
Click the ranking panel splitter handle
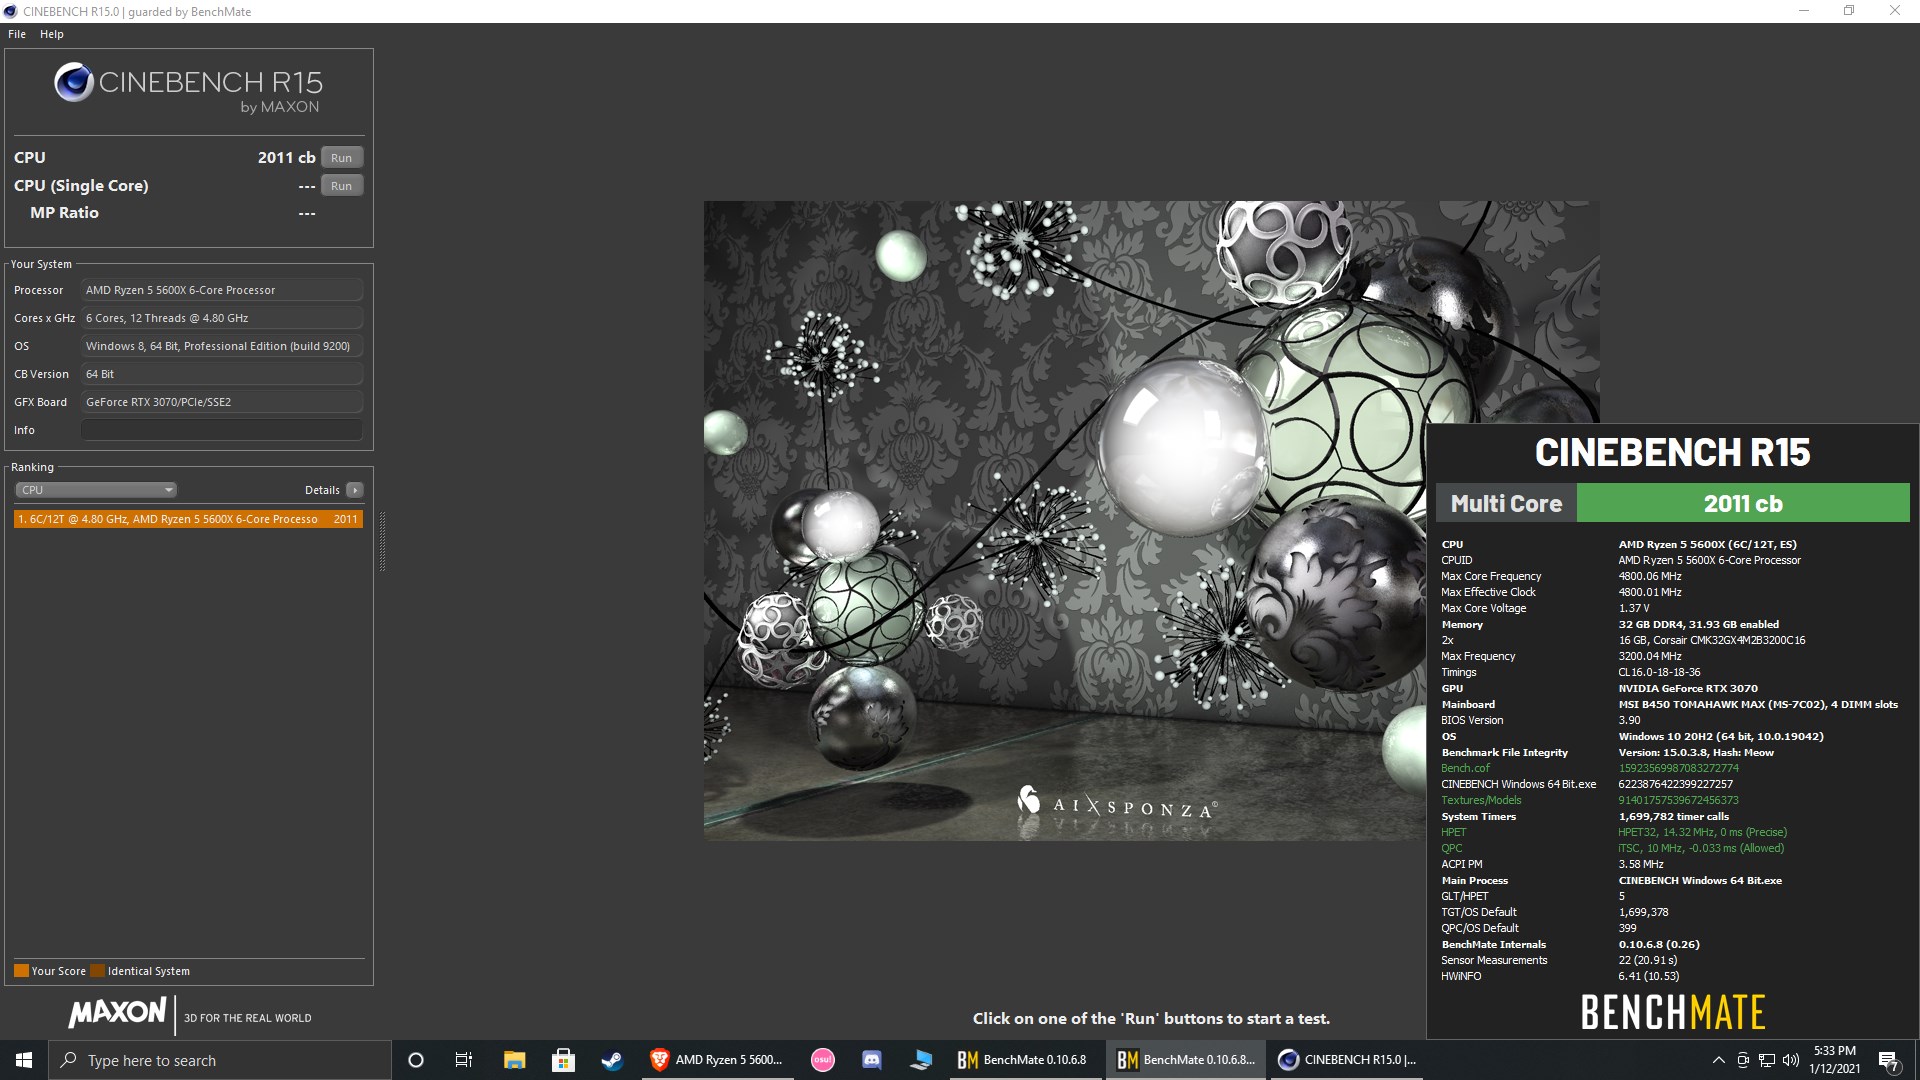pyautogui.click(x=382, y=541)
